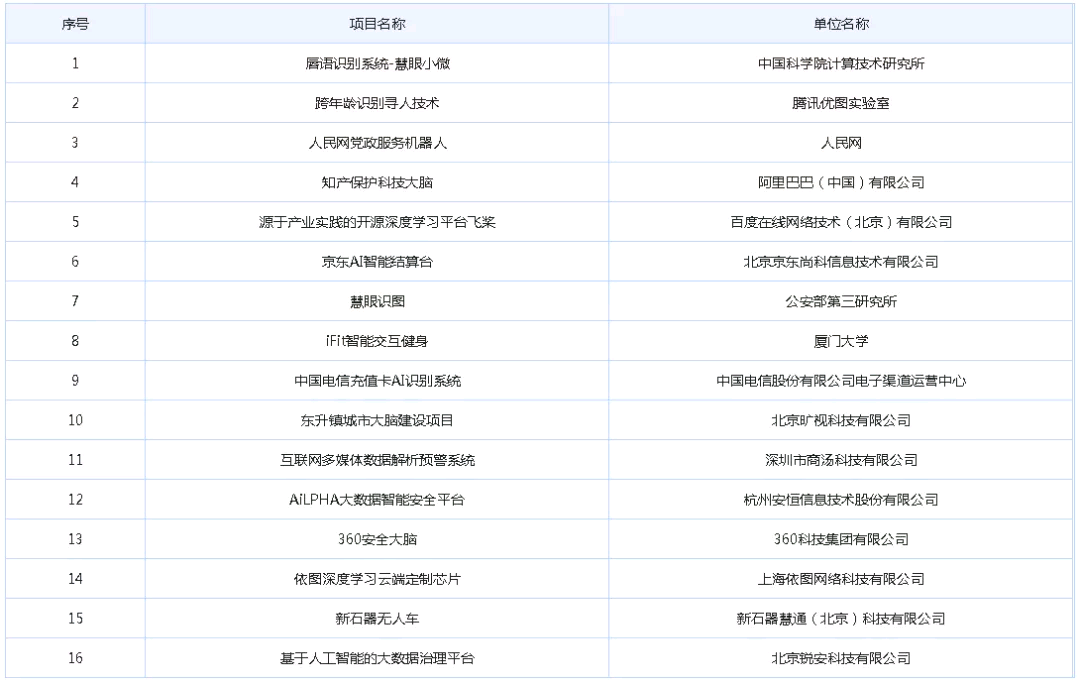Viewport: 1080px width, 684px height.
Task: Select the project 人民网党政服务机器人
Action: (377, 143)
